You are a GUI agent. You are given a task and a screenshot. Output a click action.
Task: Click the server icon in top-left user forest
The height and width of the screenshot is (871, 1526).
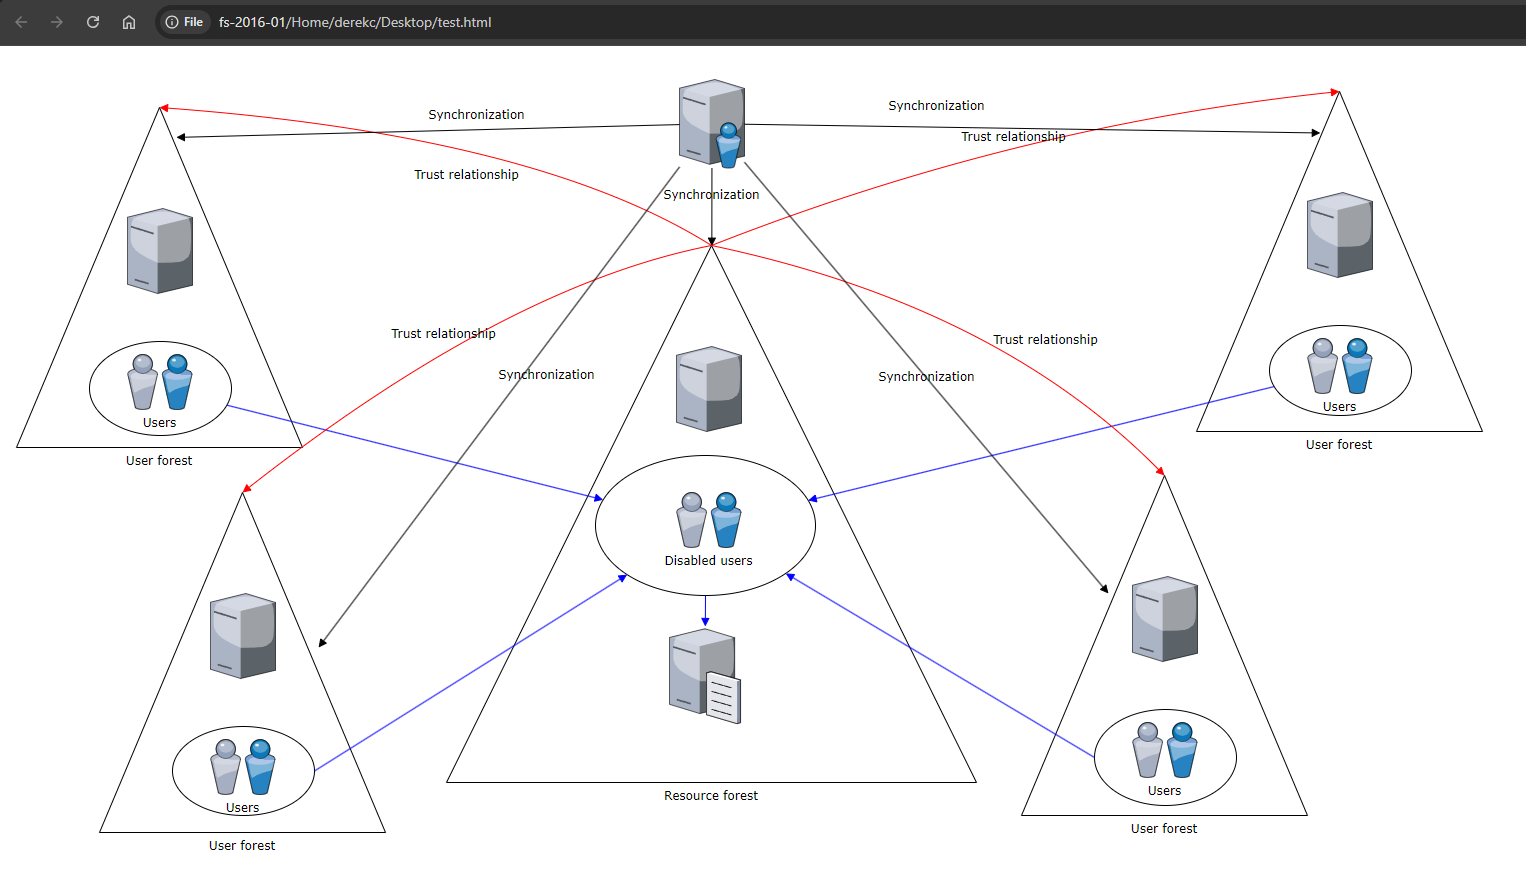tap(160, 251)
